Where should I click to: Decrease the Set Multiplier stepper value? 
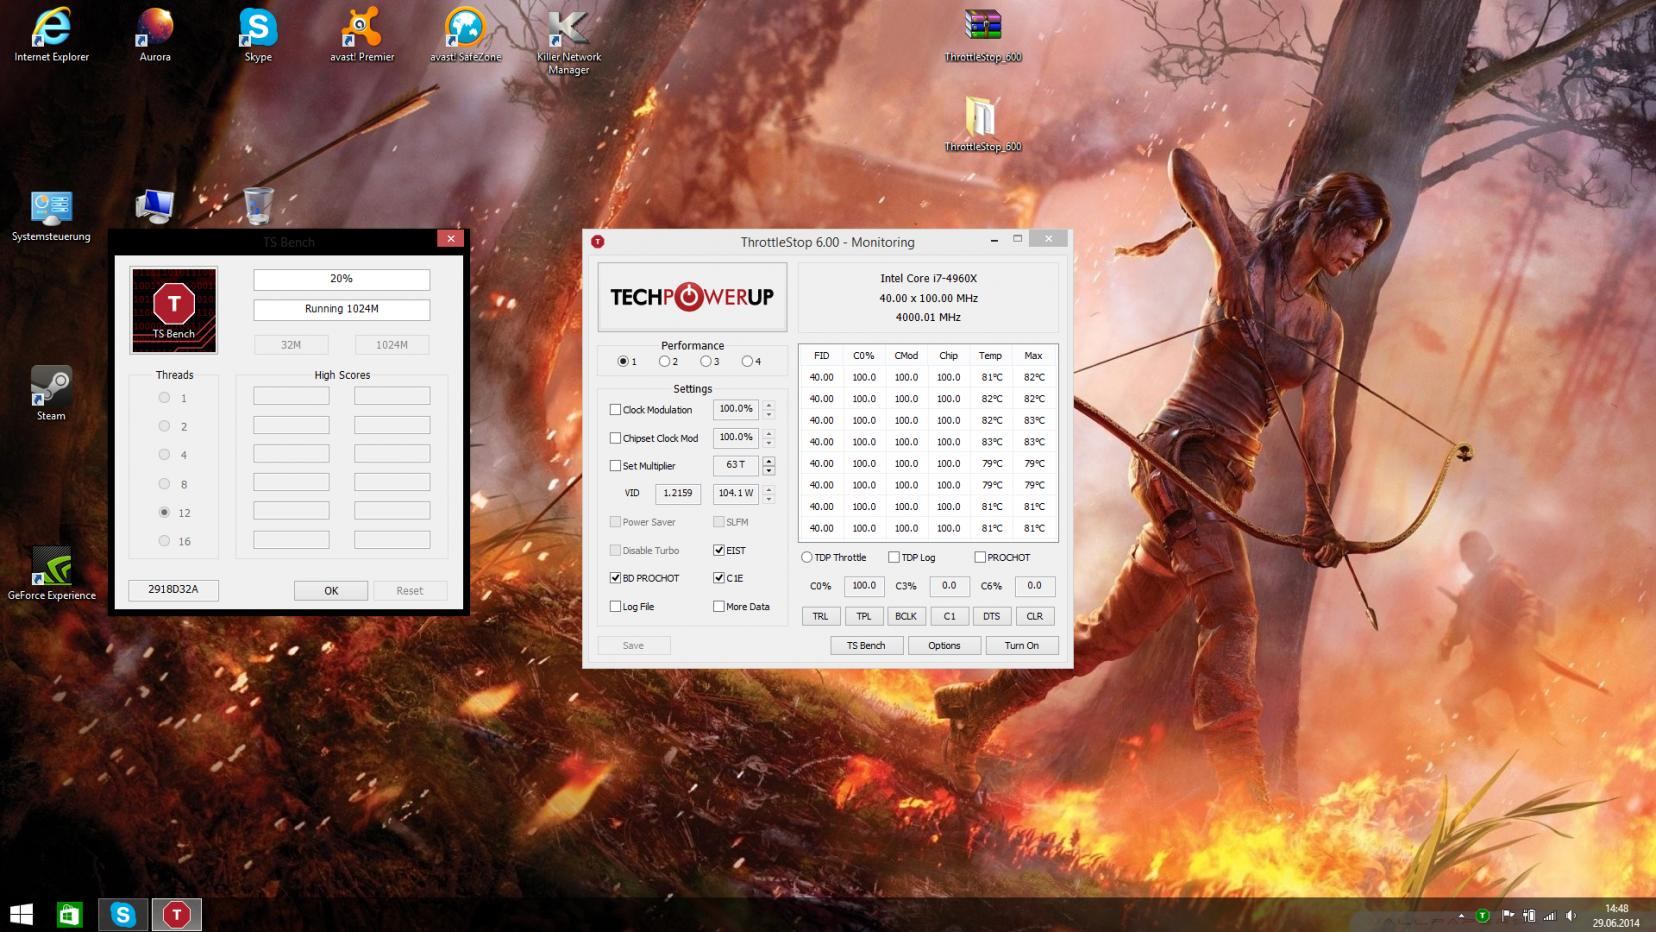[768, 470]
